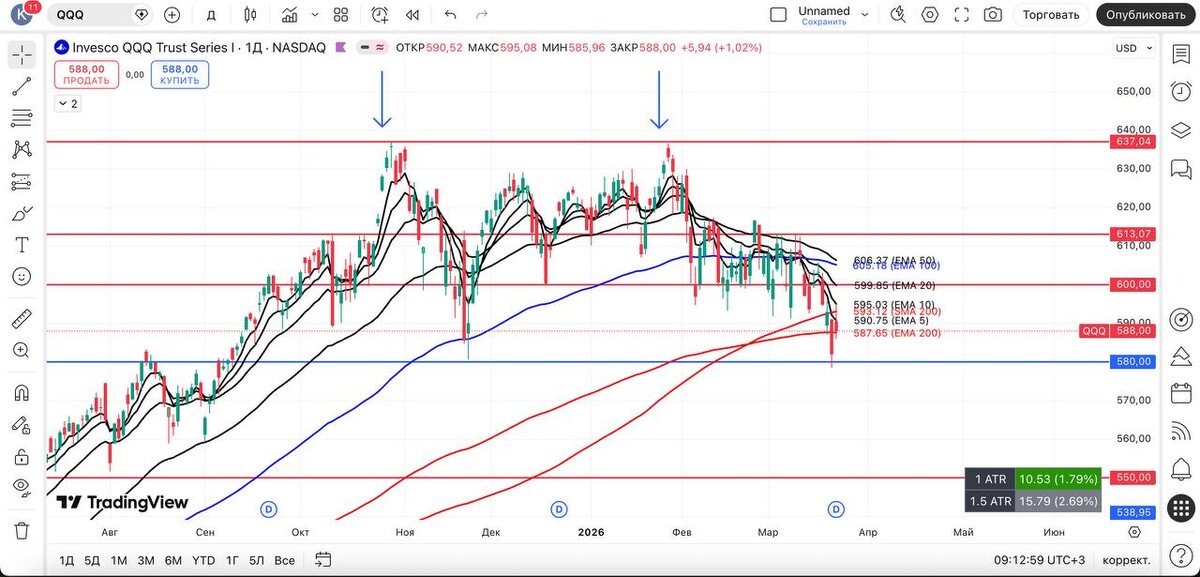Screen dimensions: 1200x577
Task: Open the forecasting and measurement tools
Action: click(21, 182)
